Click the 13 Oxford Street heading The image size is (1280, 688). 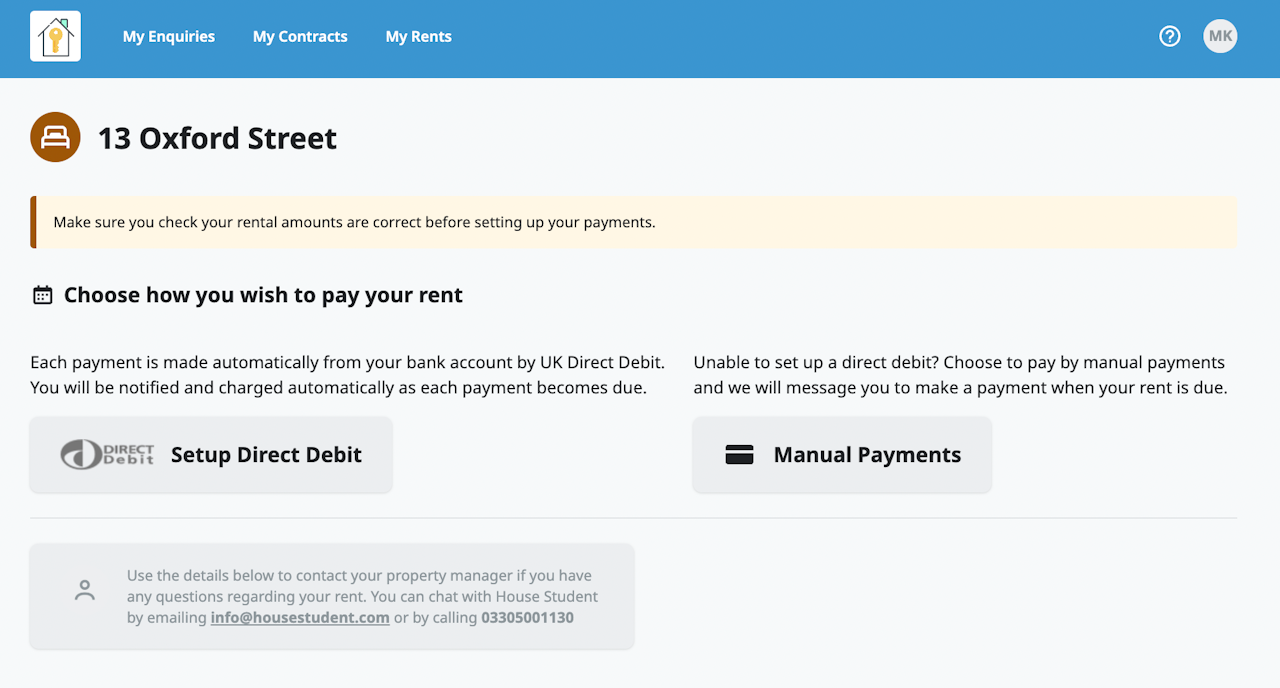click(x=217, y=138)
